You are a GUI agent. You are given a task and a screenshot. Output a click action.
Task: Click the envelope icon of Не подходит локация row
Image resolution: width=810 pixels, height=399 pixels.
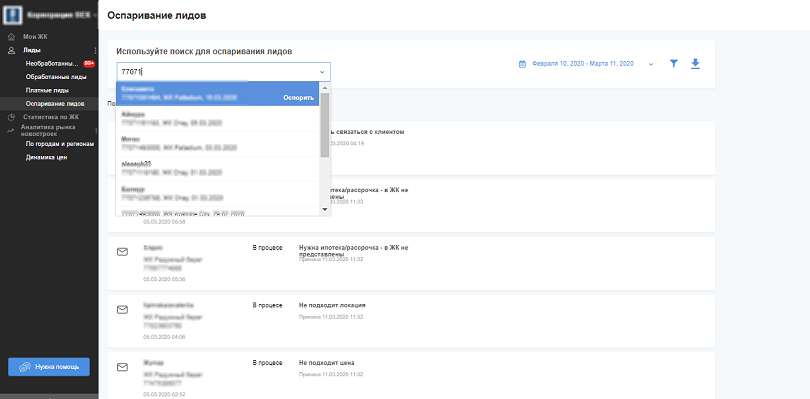coord(122,310)
